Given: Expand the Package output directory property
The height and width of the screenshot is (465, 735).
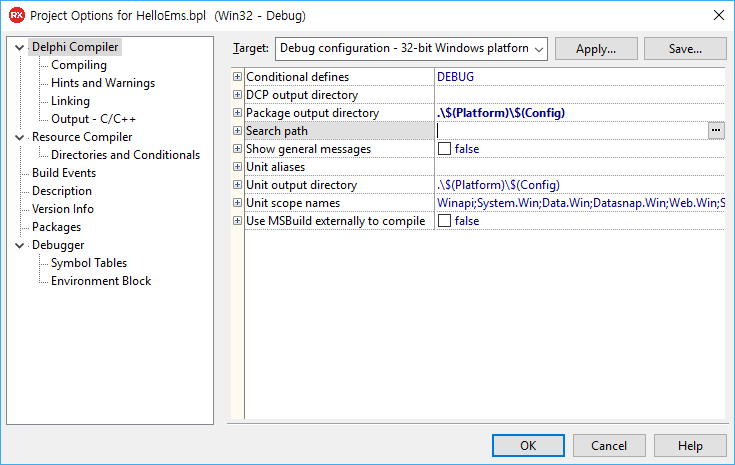Looking at the screenshot, I should coord(238,112).
